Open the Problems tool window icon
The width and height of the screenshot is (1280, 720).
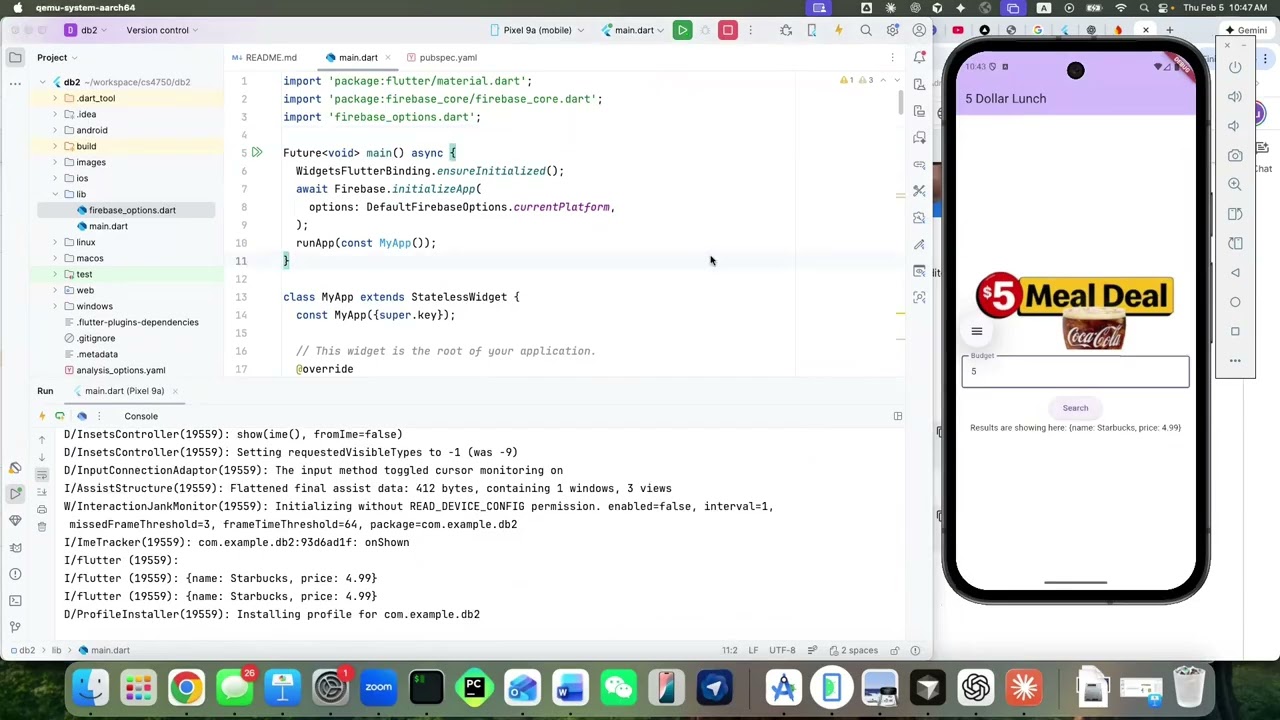[15, 574]
